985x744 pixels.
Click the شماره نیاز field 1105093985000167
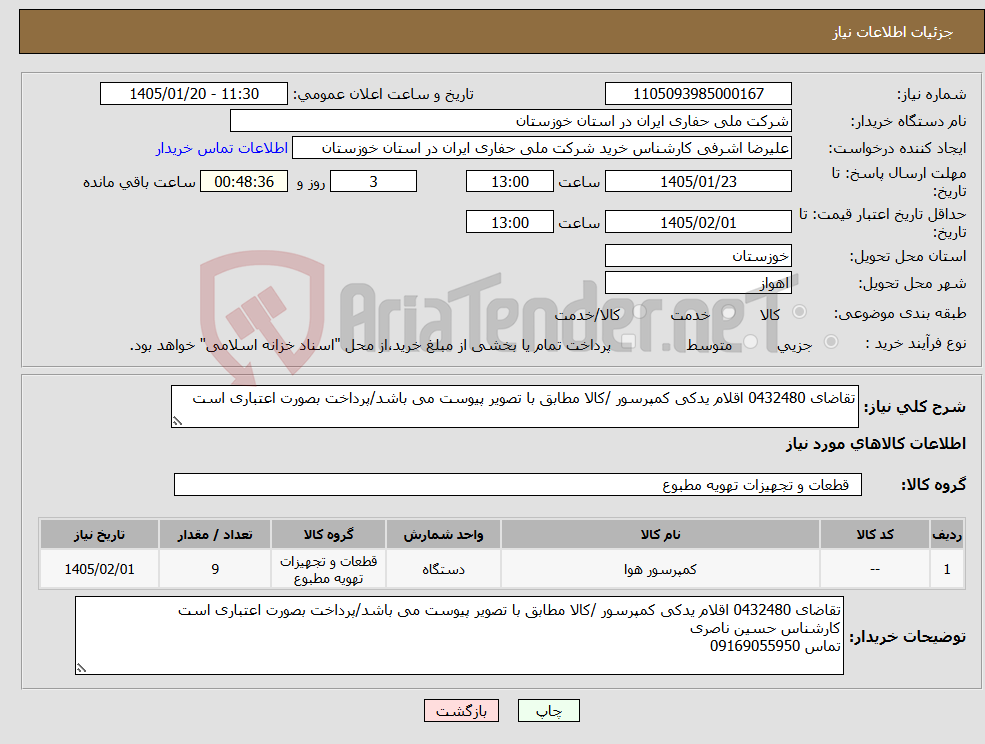tap(698, 94)
